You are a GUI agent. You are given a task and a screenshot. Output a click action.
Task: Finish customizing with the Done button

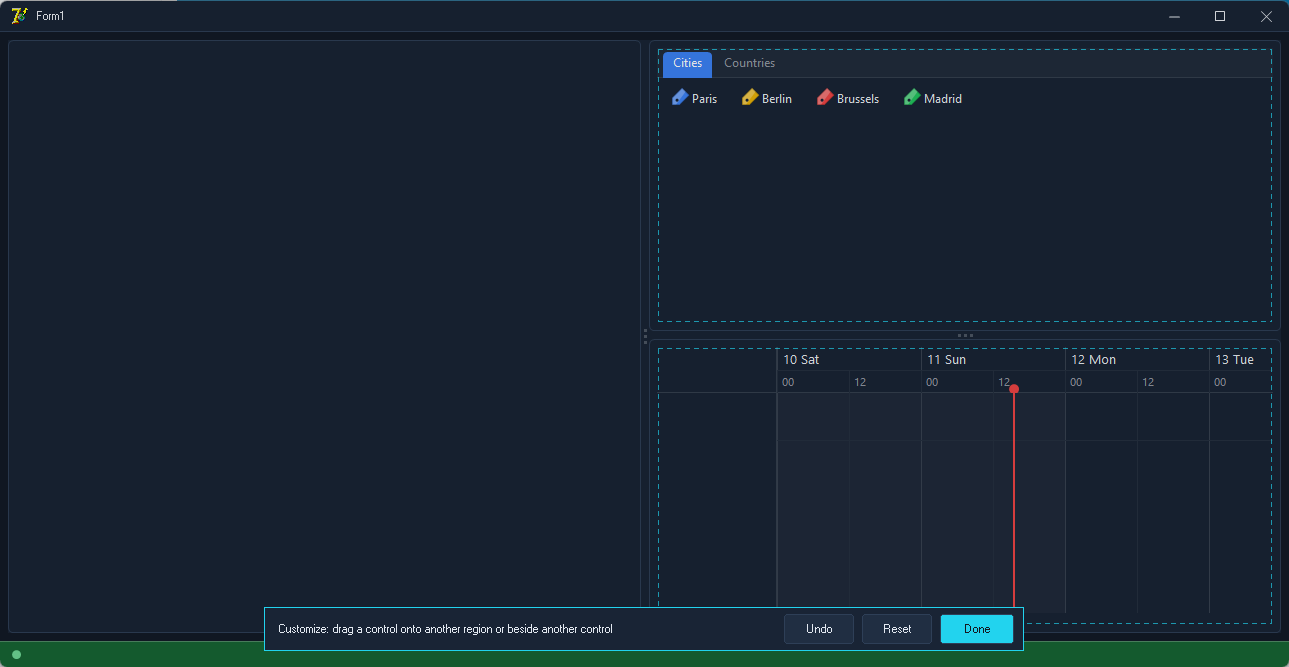pos(977,629)
